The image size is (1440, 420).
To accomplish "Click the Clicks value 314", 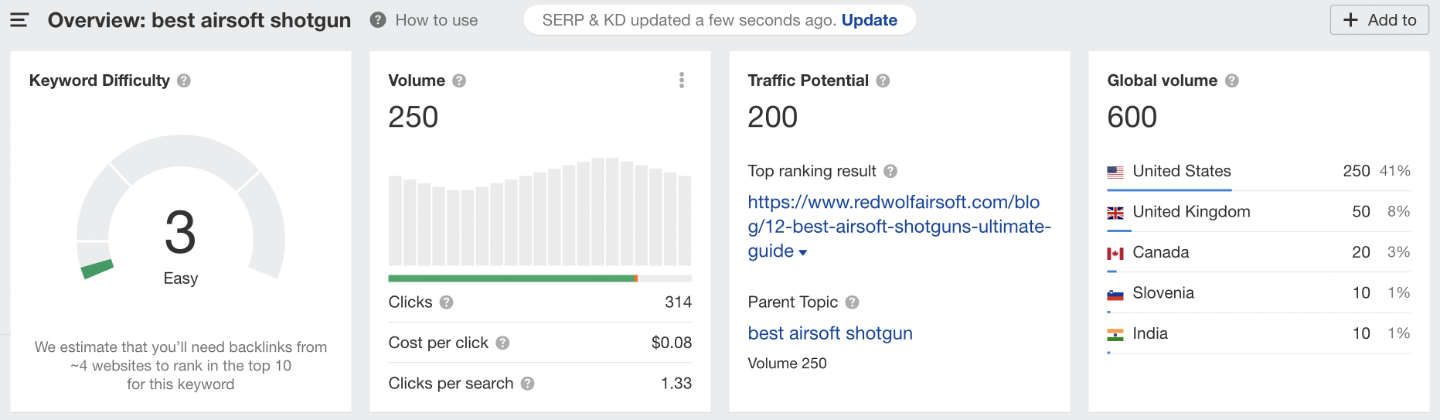I will (x=678, y=302).
